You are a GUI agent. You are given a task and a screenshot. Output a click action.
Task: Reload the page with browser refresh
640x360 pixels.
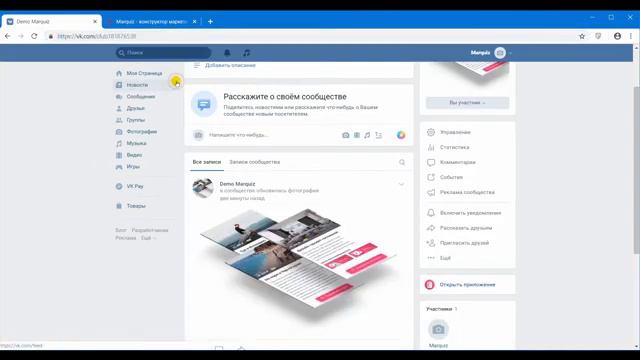[x=34, y=36]
